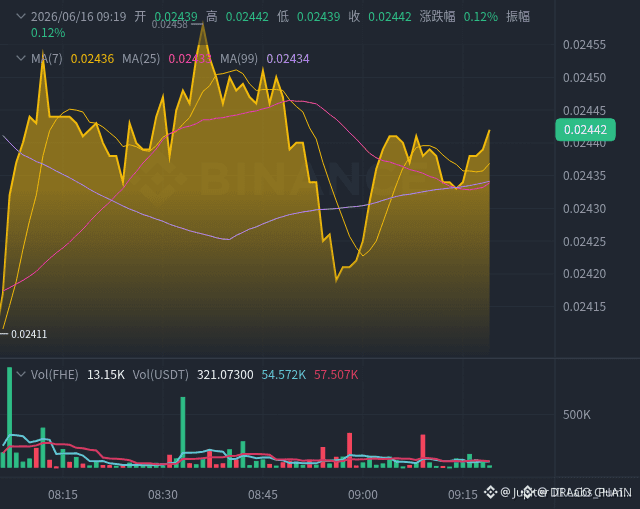Click the low price marker 0.02411
Viewport: 640px width, 509px height.
29,334
